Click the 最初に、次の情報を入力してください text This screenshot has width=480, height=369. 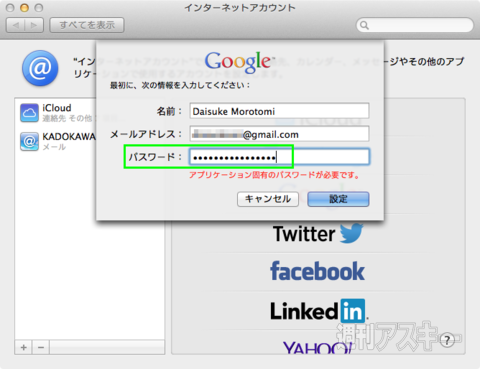[180, 85]
